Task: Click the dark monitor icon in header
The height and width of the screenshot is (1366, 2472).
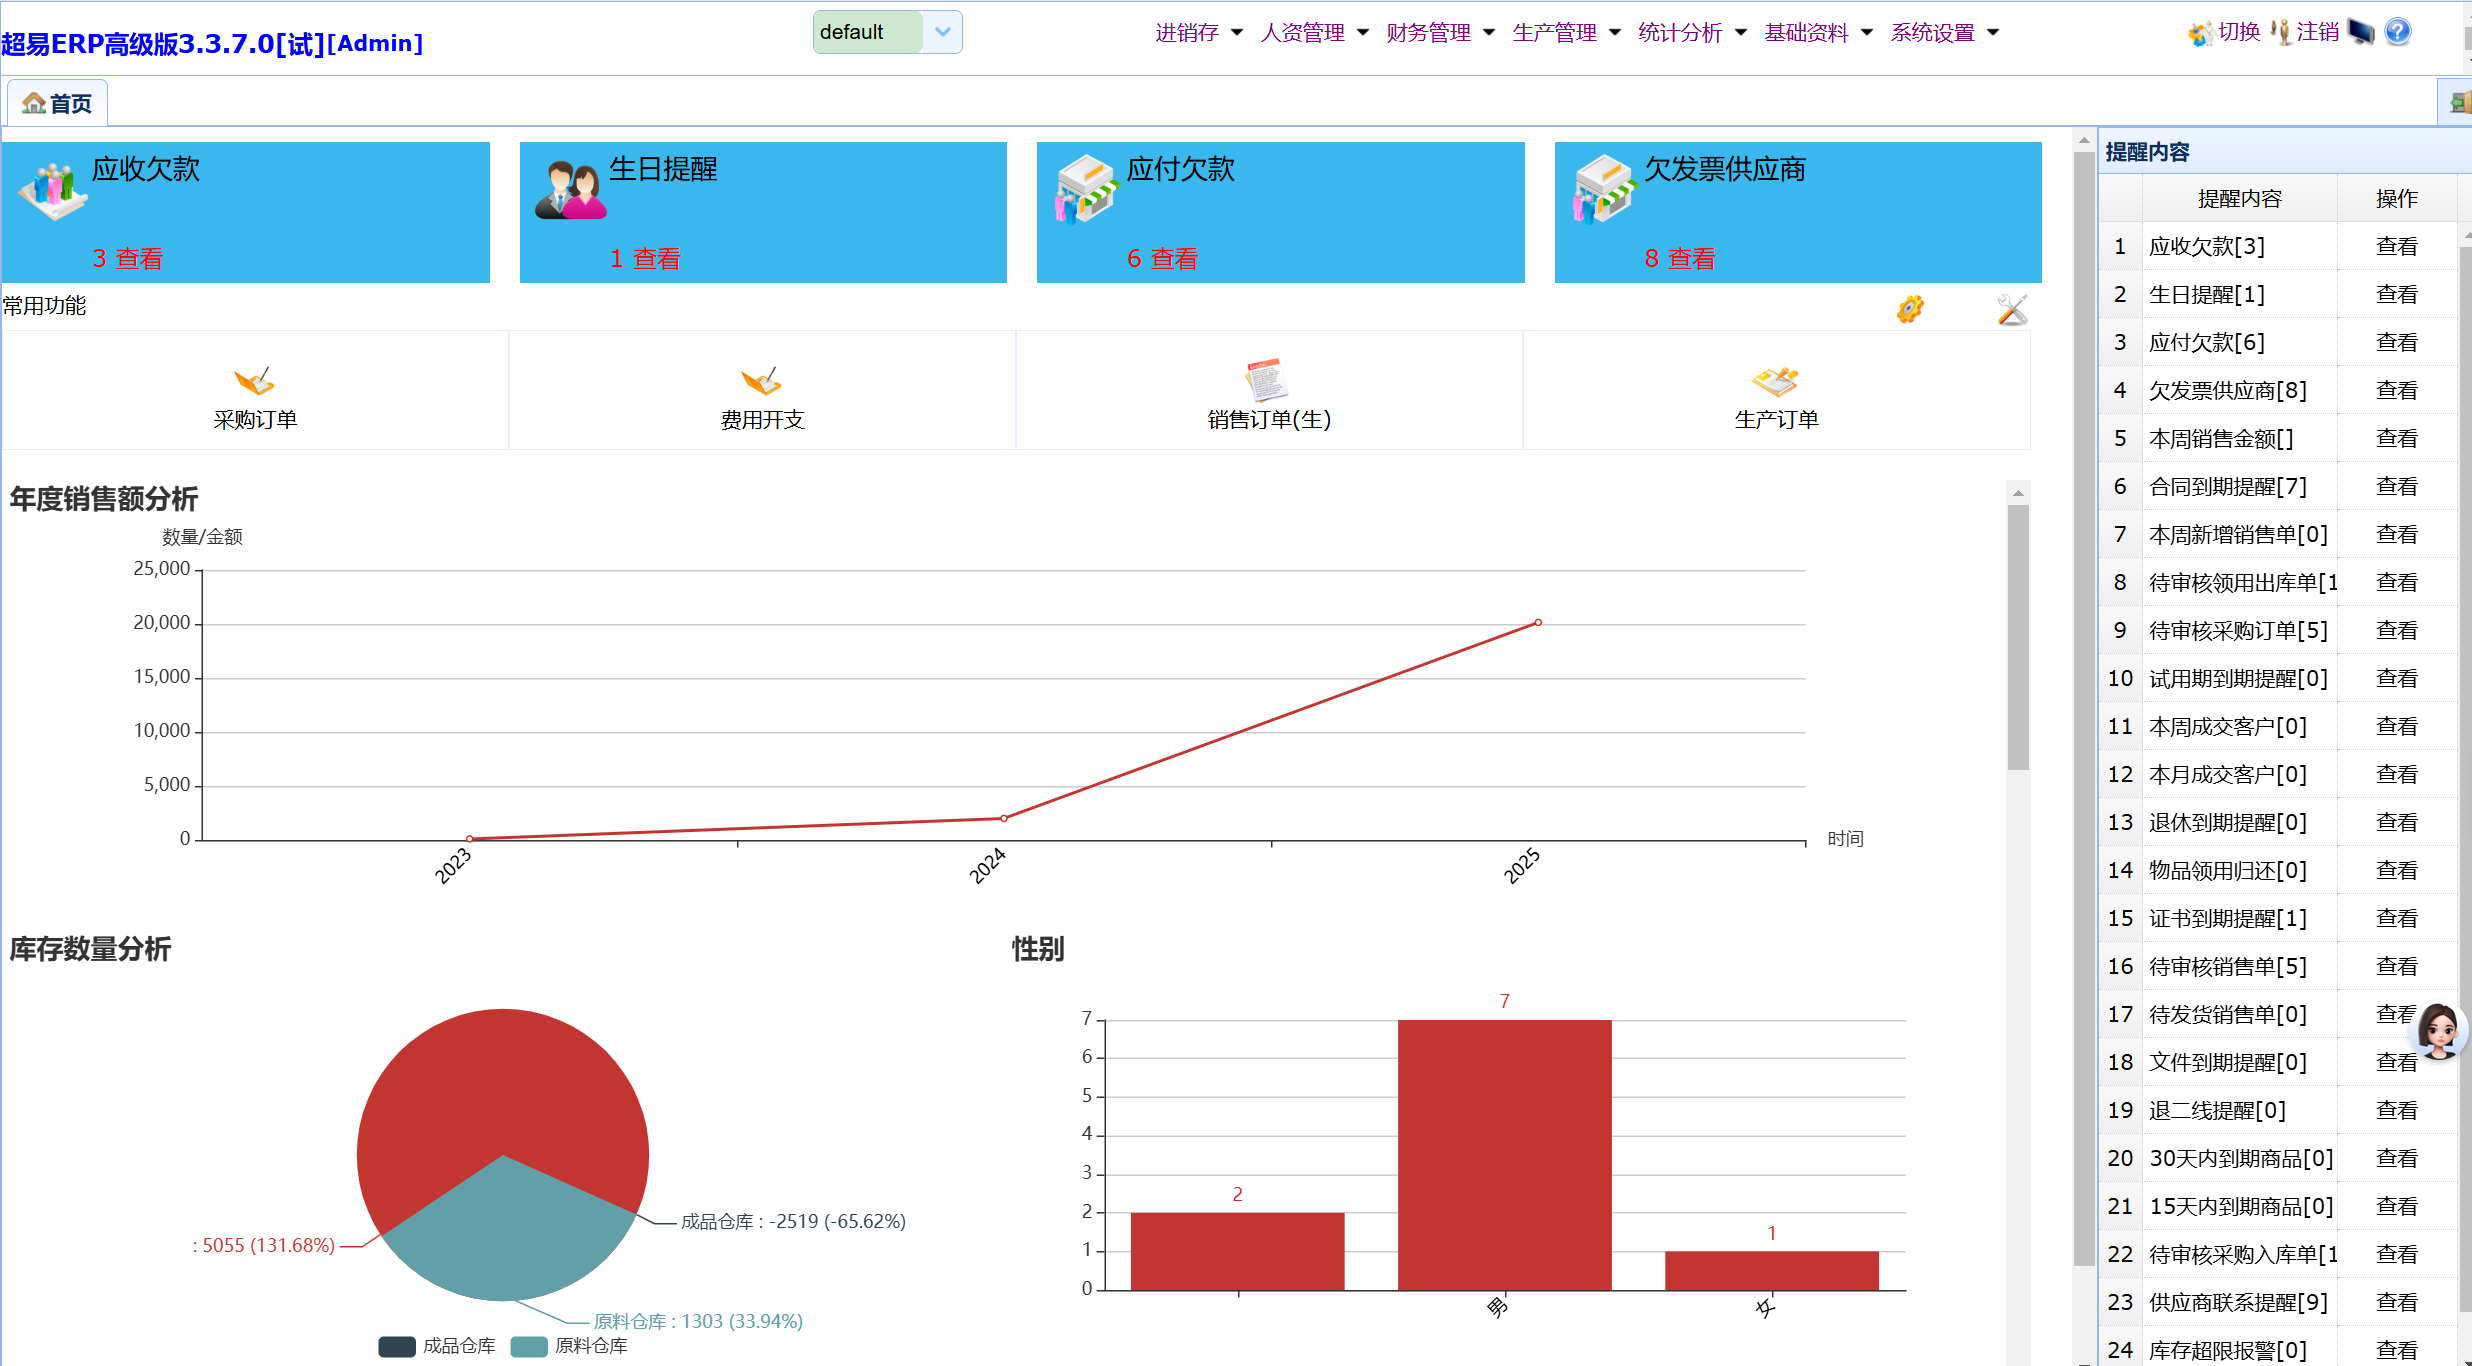Action: (2361, 32)
